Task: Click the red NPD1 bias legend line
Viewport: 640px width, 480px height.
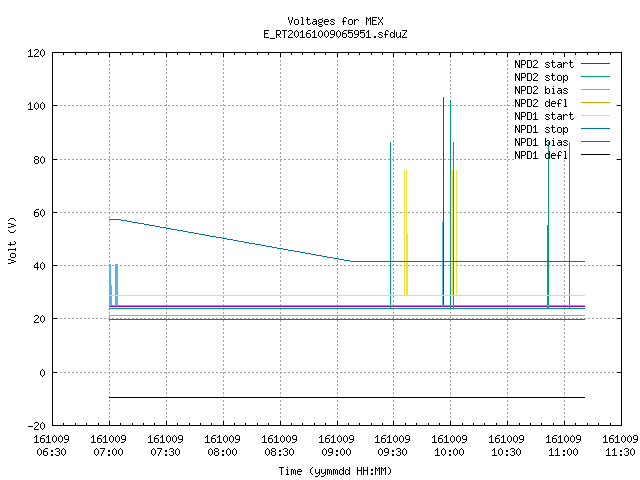Action: [595, 142]
